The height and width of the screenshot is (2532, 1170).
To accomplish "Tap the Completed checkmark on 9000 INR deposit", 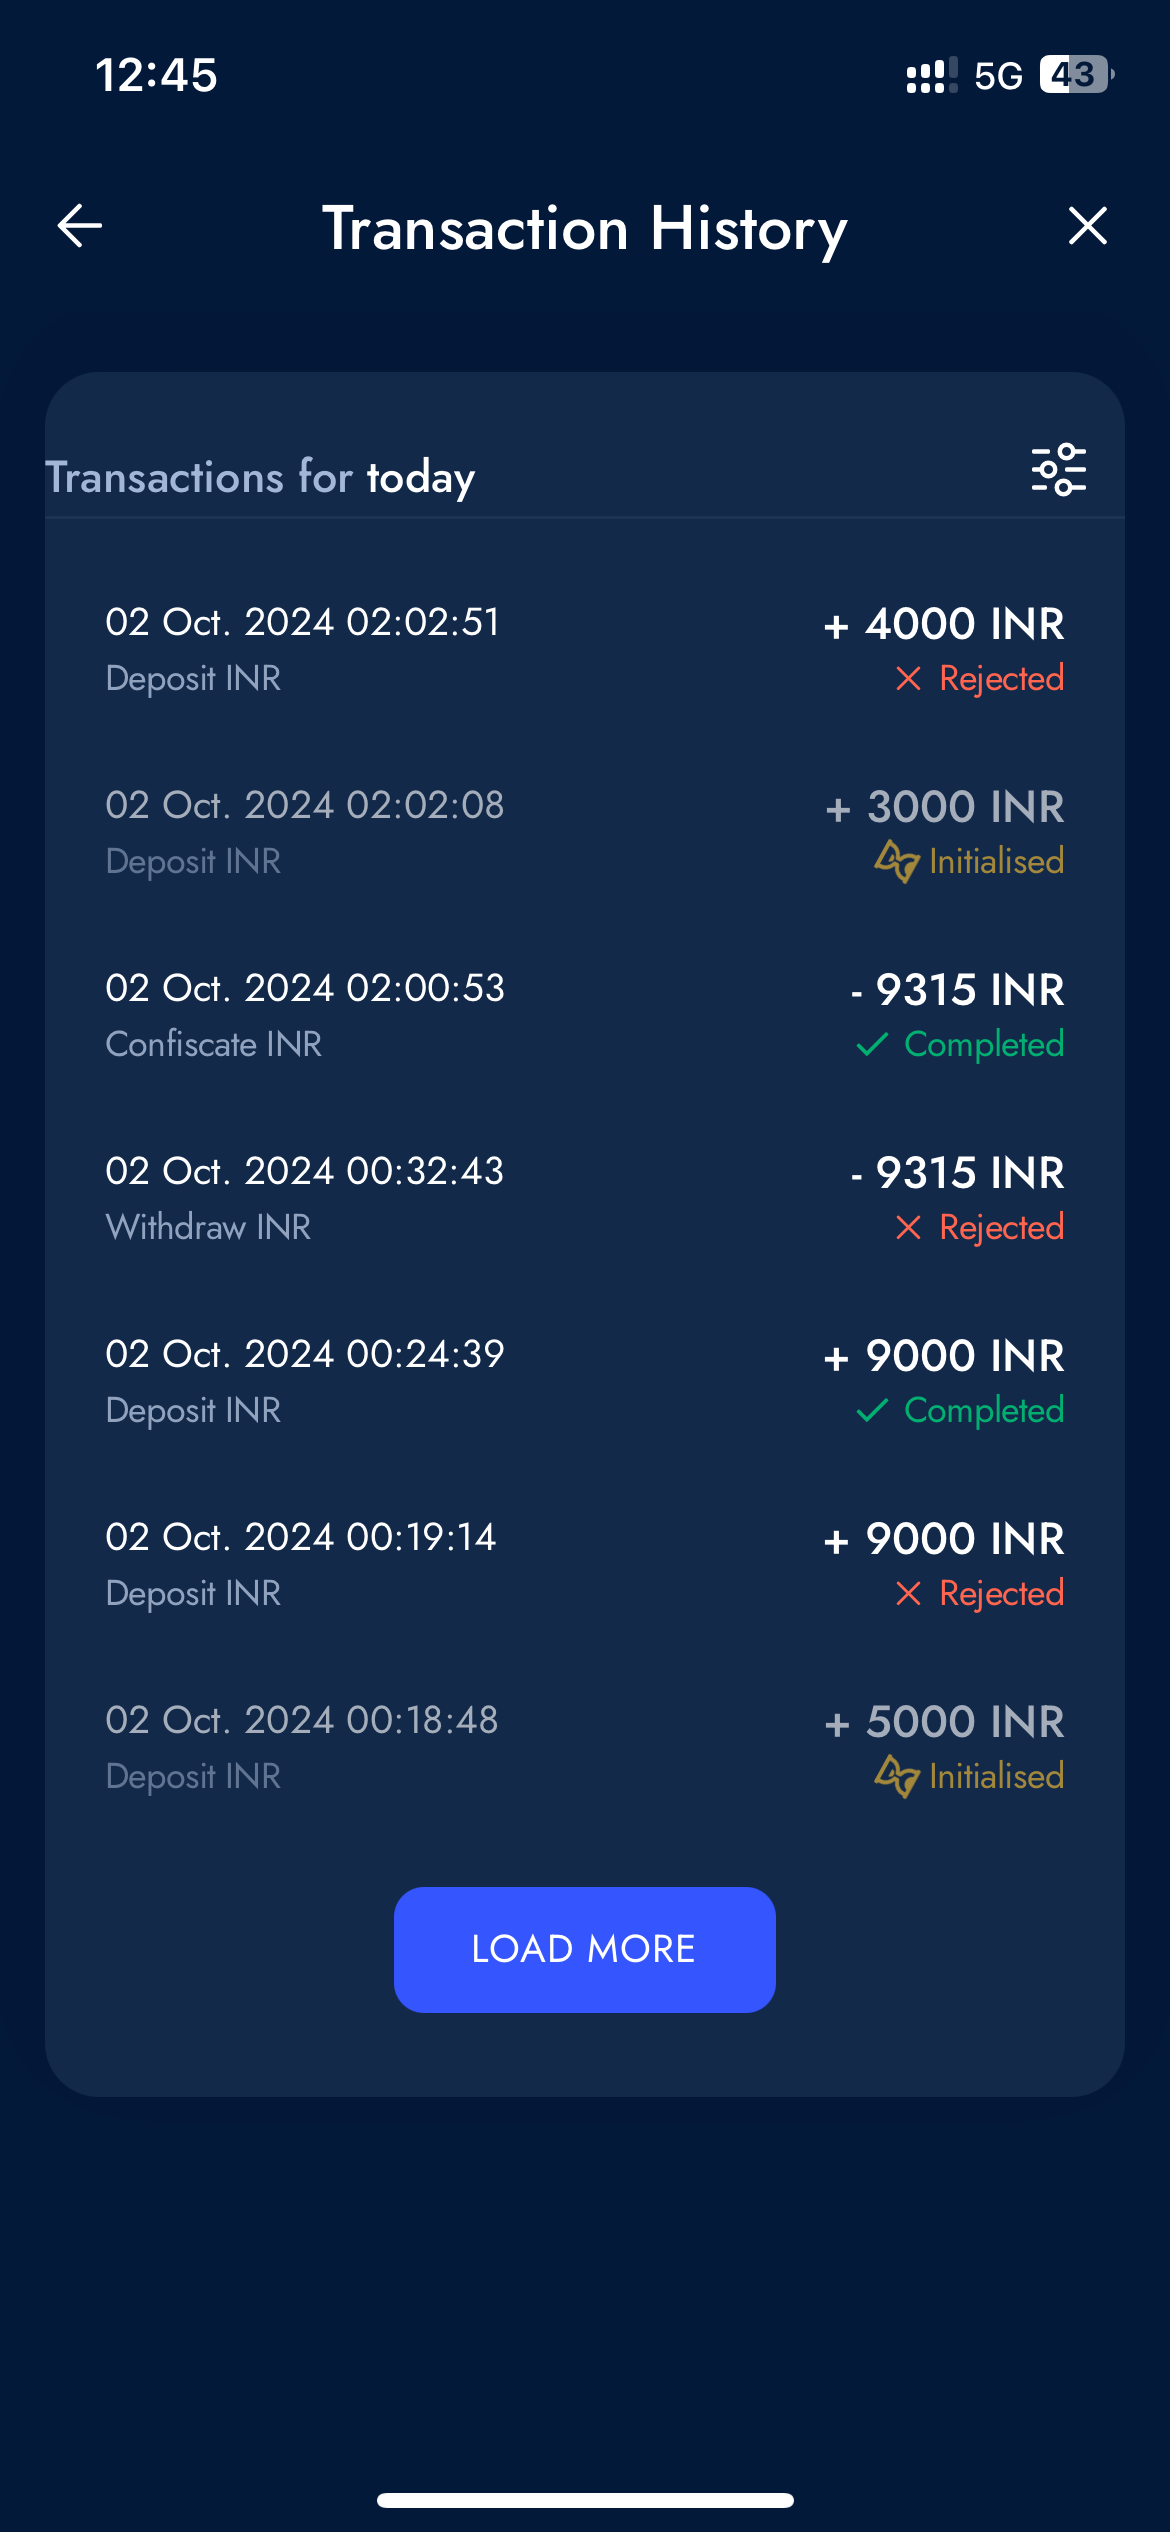I will [x=872, y=1411].
